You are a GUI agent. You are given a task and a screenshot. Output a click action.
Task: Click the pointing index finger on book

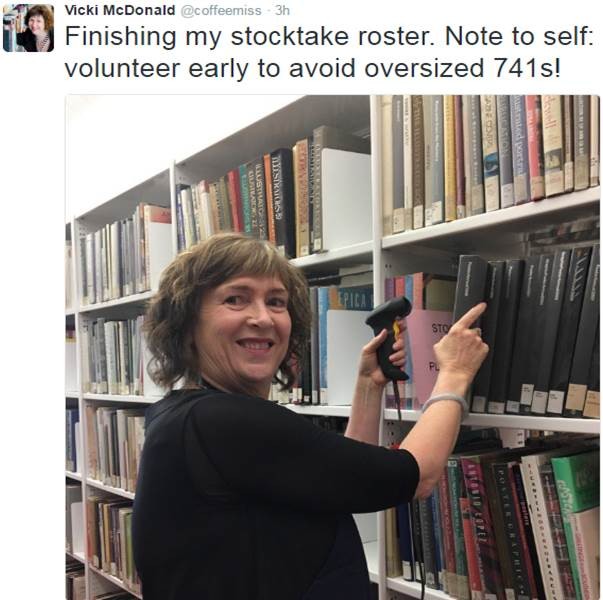[469, 315]
